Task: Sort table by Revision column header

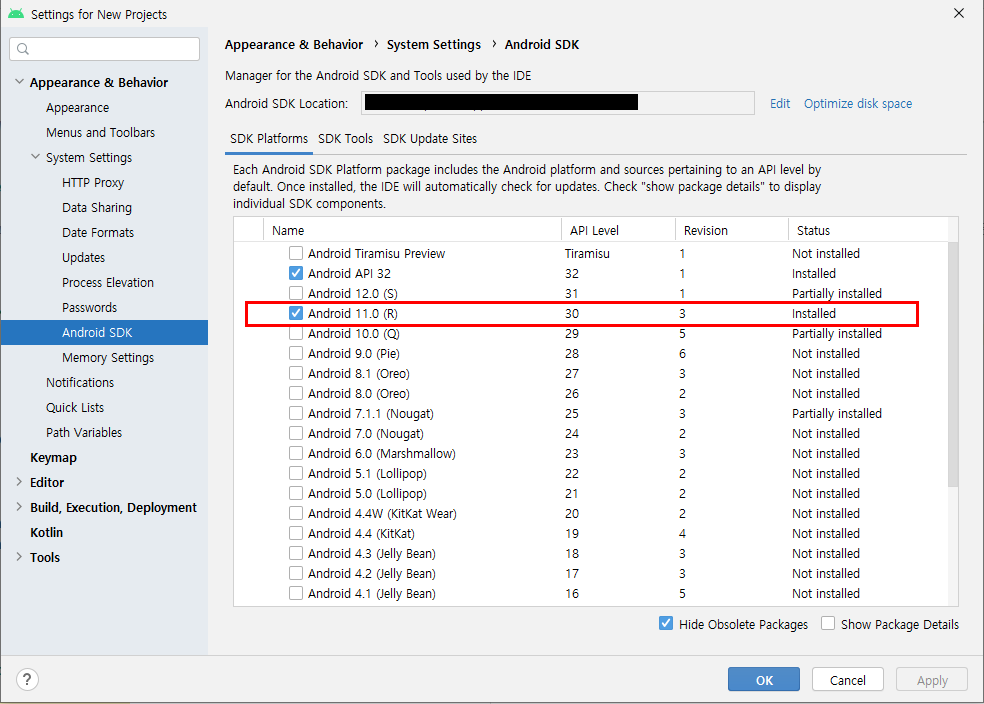Action: tap(732, 230)
